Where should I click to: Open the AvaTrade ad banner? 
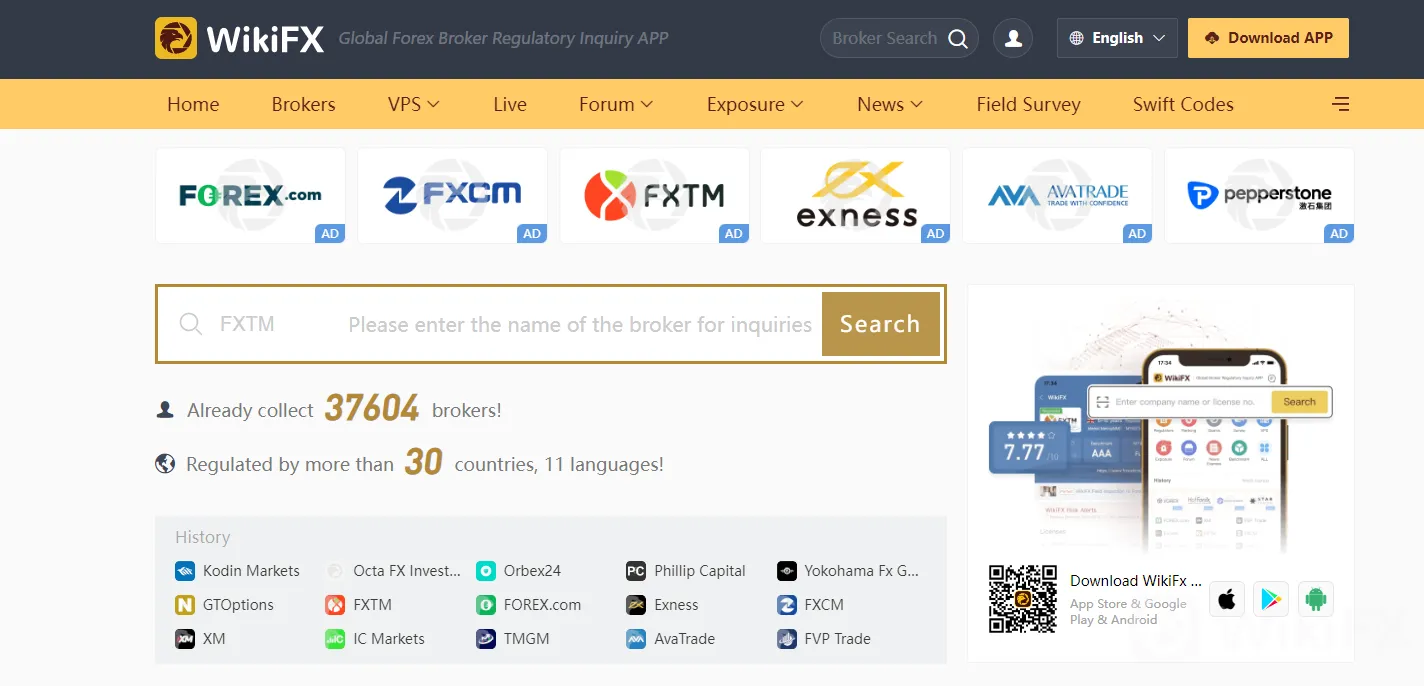pyautogui.click(x=1057, y=195)
